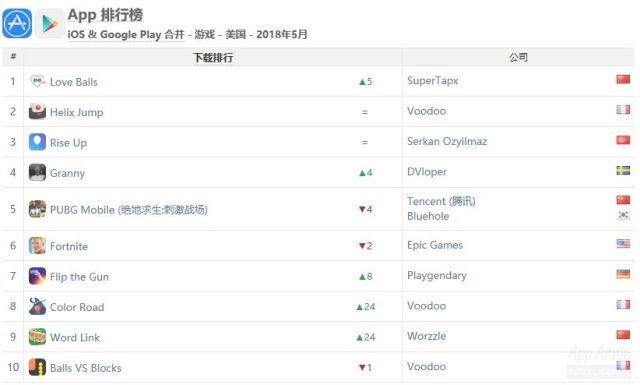
Task: Open the Love Balls app icon
Action: [x=37, y=81]
